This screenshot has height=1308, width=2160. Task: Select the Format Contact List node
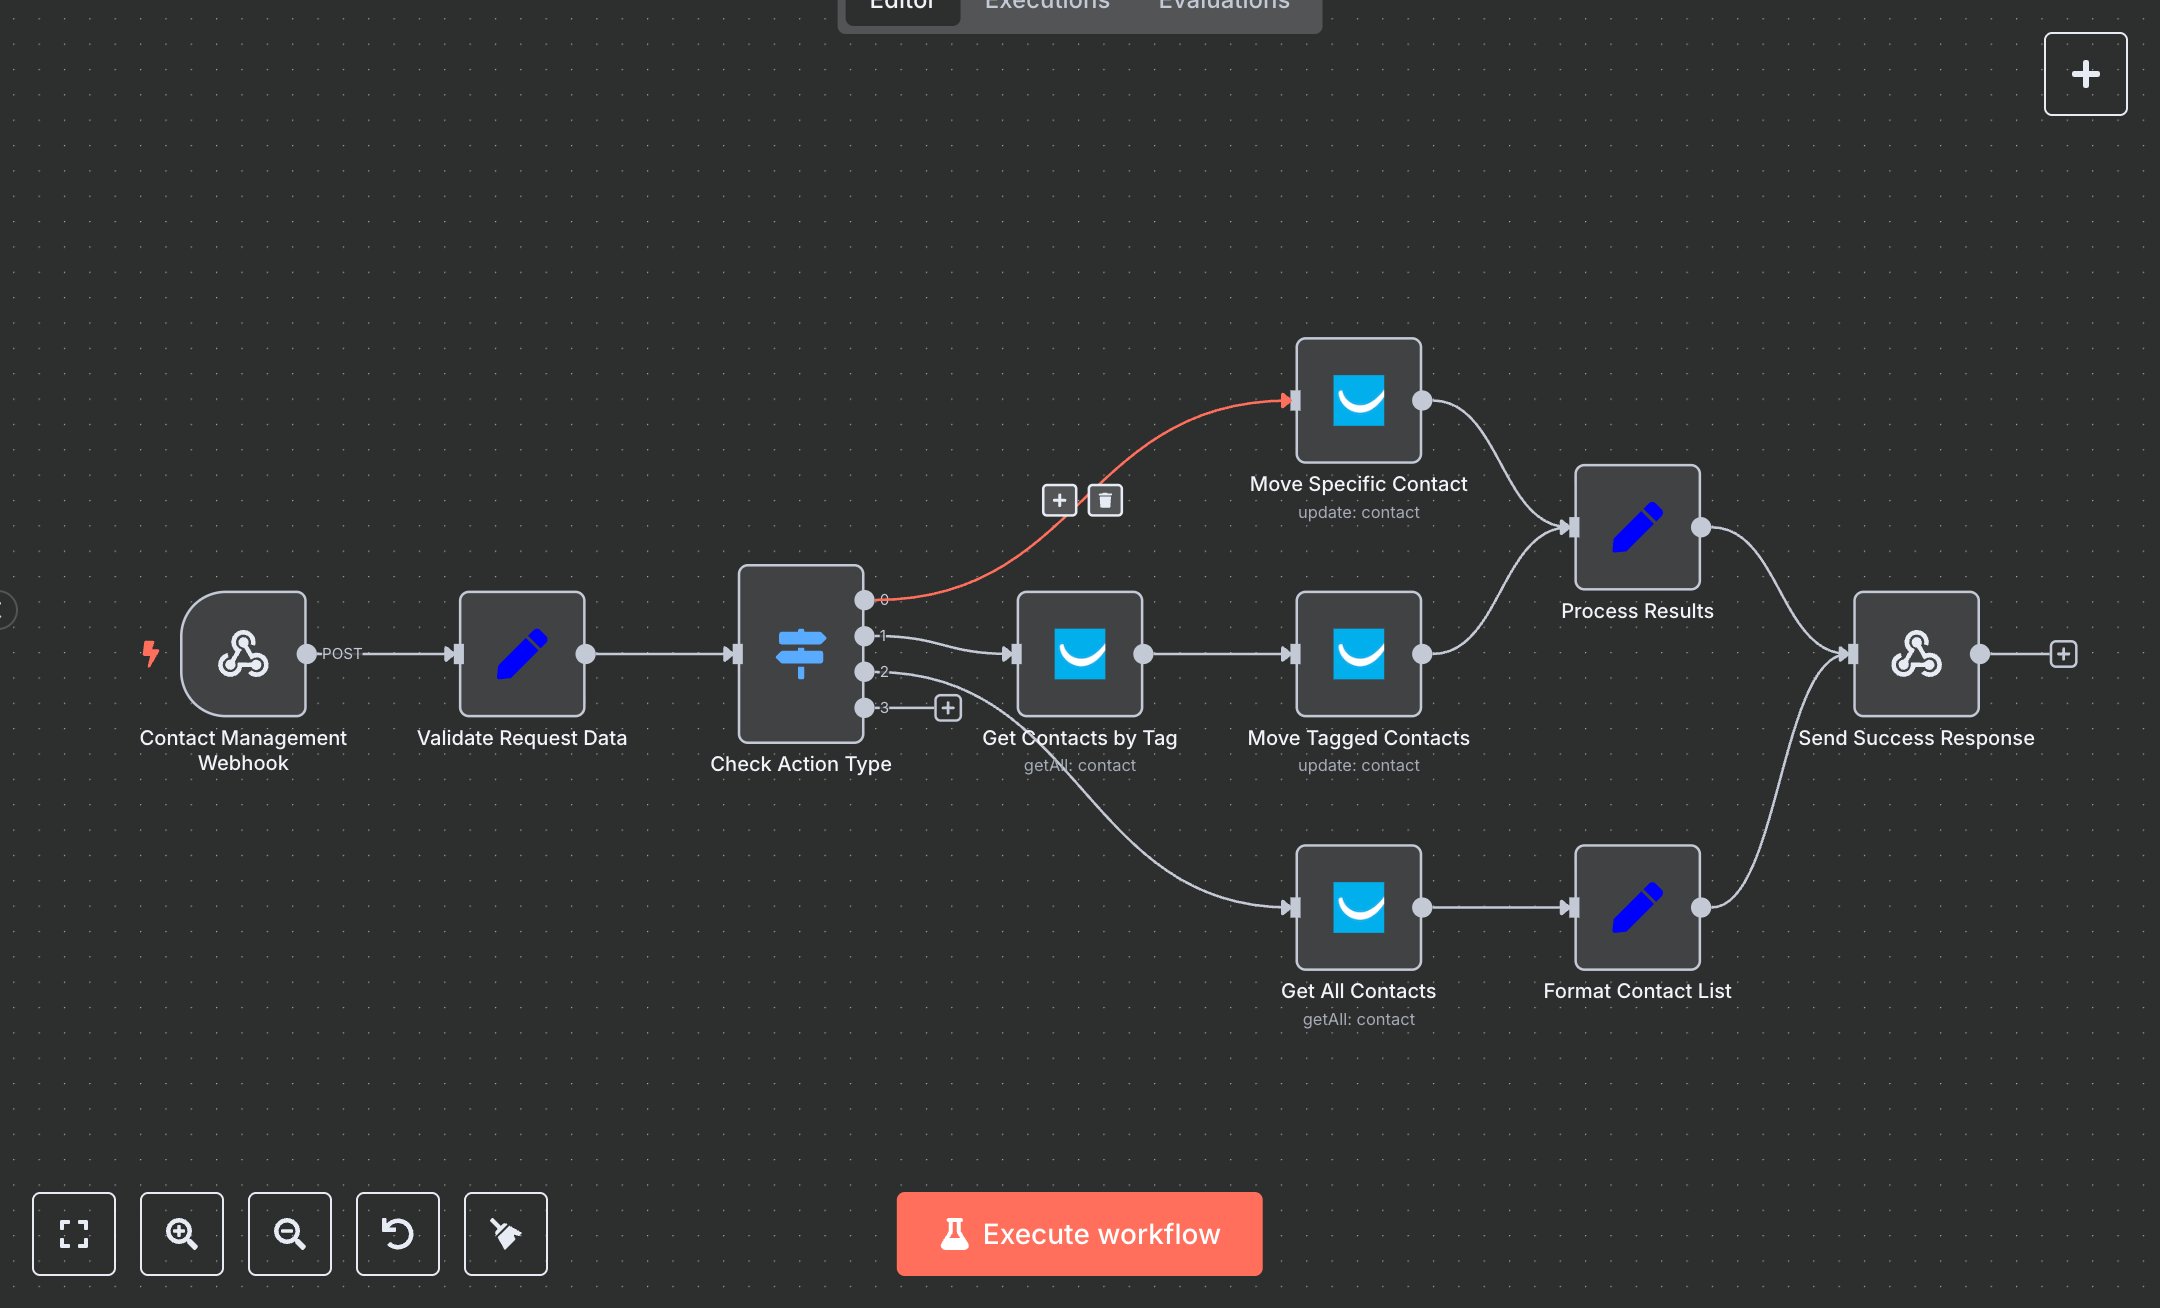[x=1636, y=907]
